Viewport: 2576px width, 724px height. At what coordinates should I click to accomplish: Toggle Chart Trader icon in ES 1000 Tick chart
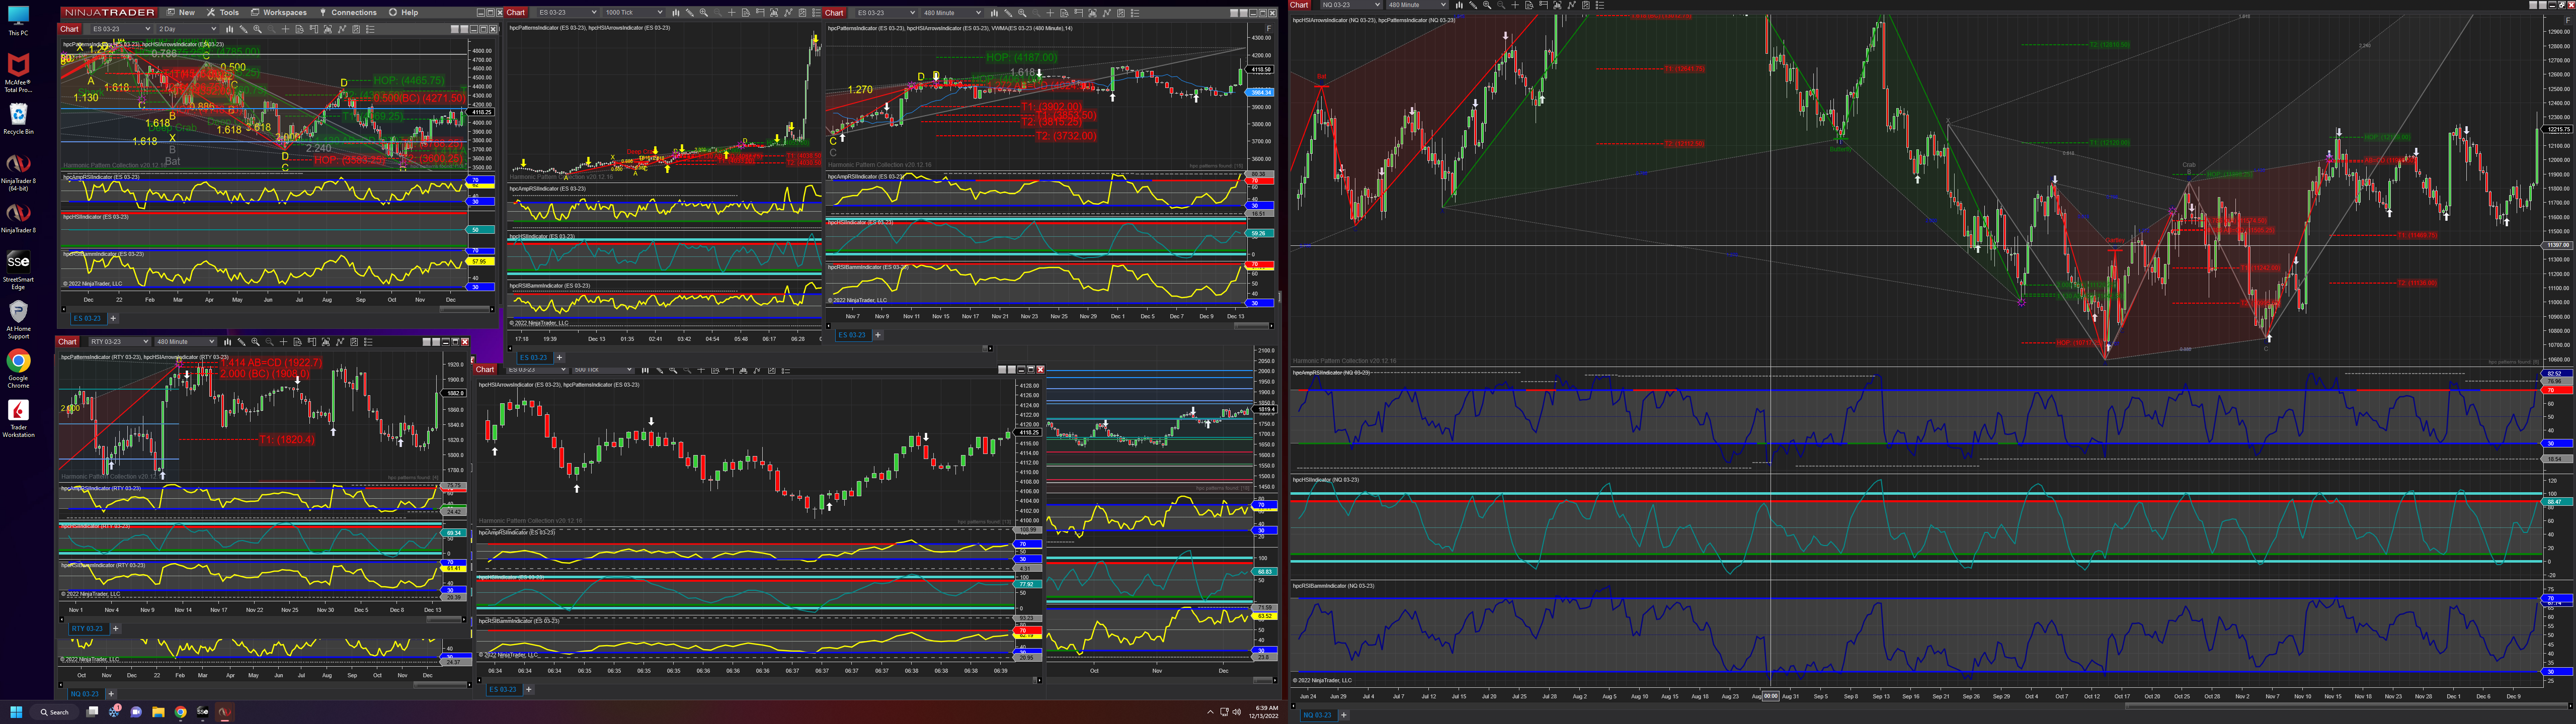760,13
